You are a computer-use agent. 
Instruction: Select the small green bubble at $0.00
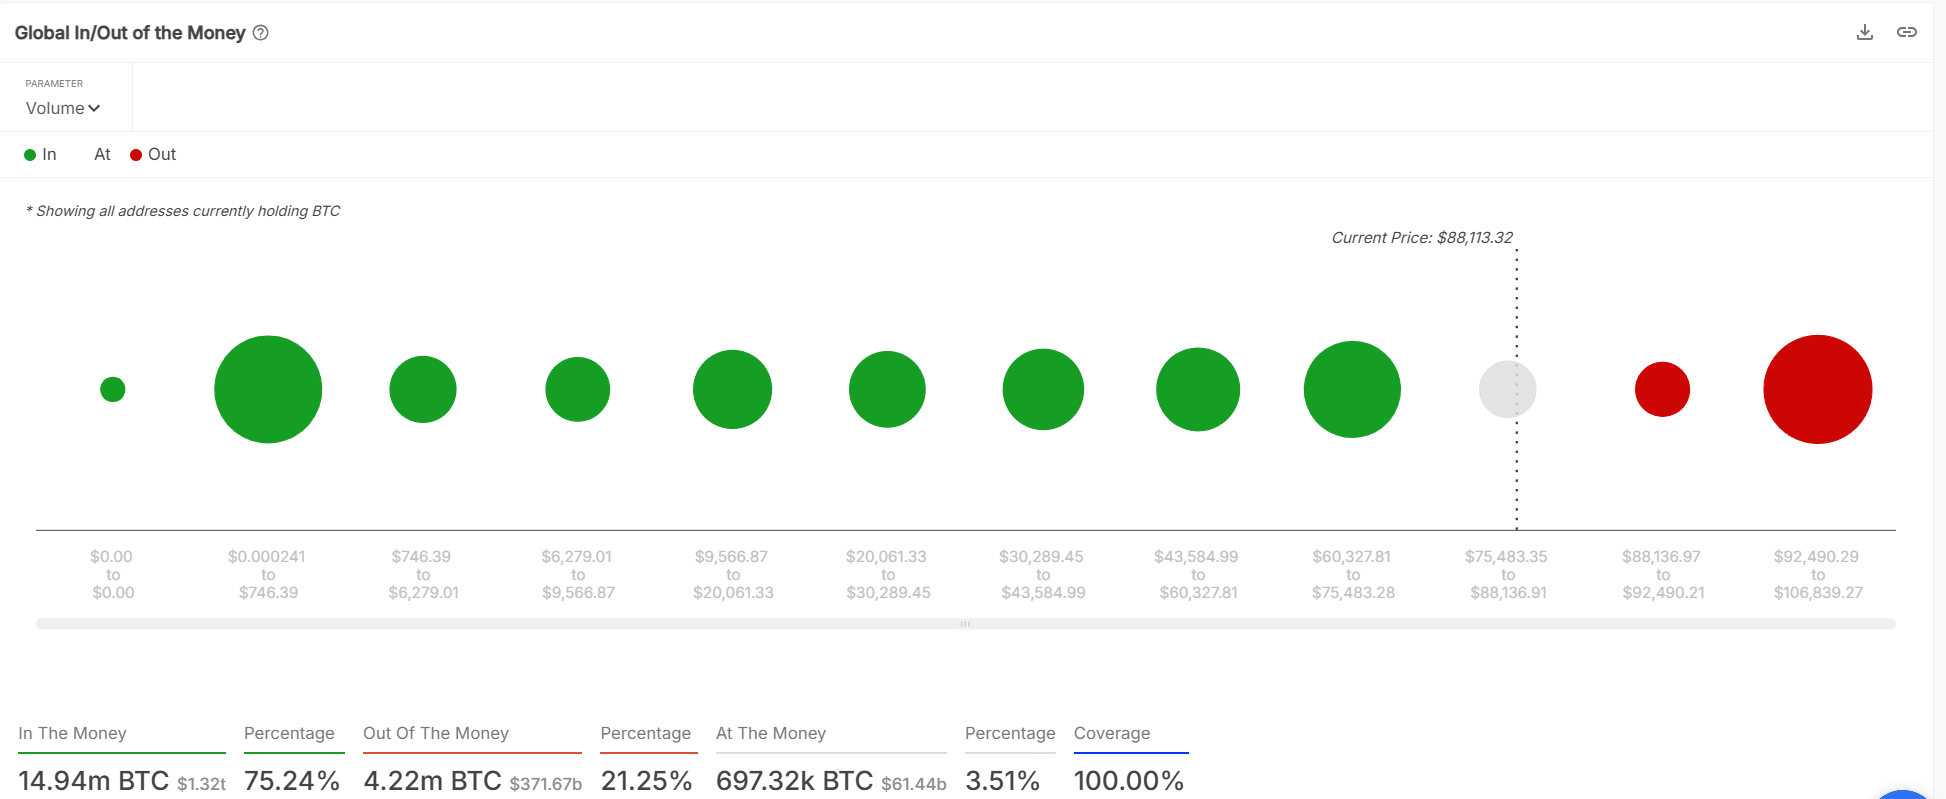[113, 389]
